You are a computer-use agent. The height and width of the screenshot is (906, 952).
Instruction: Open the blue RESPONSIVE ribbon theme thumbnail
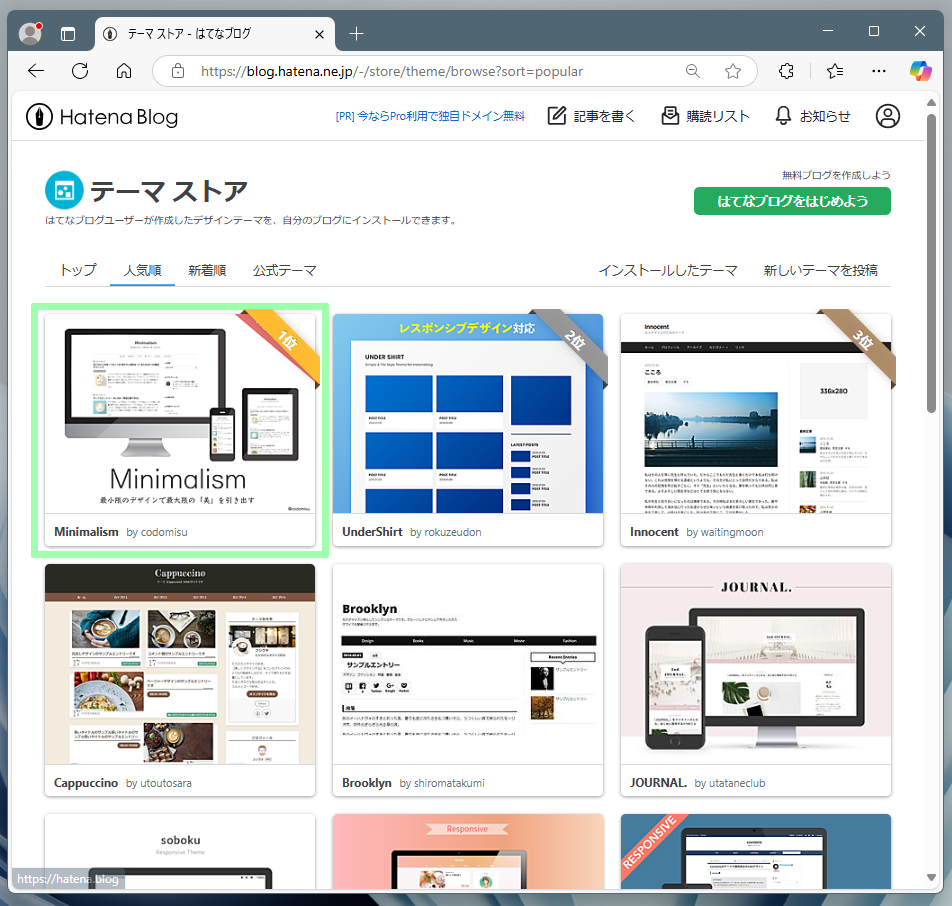(756, 851)
